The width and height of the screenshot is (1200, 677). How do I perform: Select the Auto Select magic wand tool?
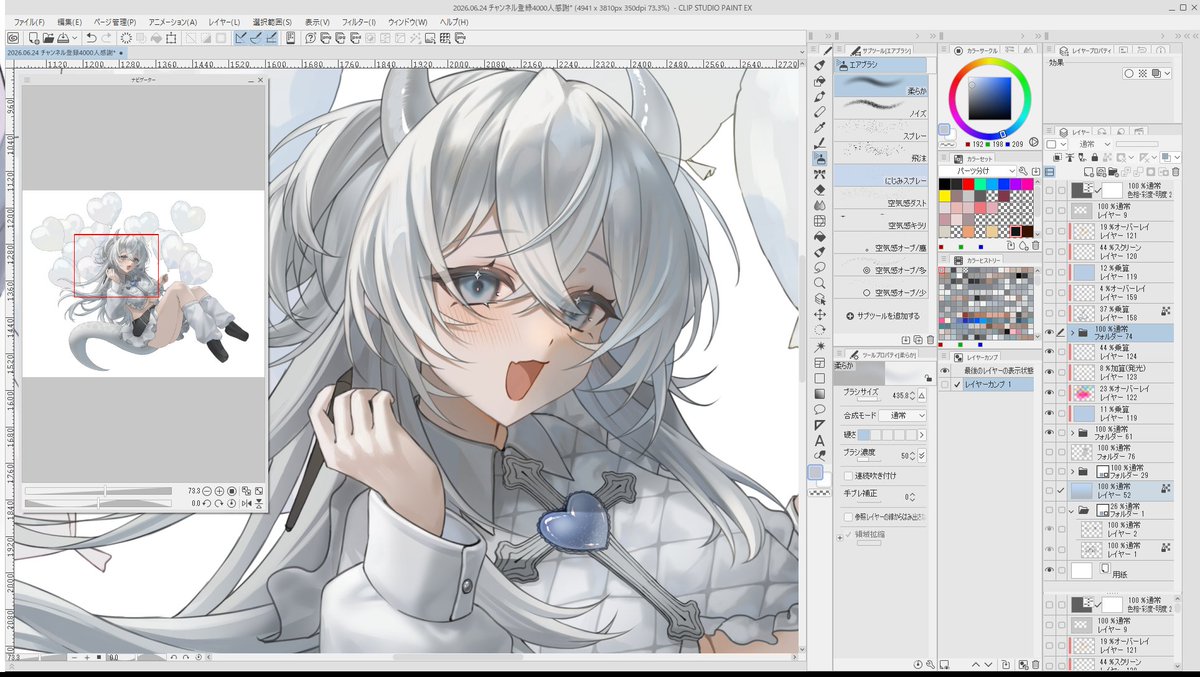[820, 347]
